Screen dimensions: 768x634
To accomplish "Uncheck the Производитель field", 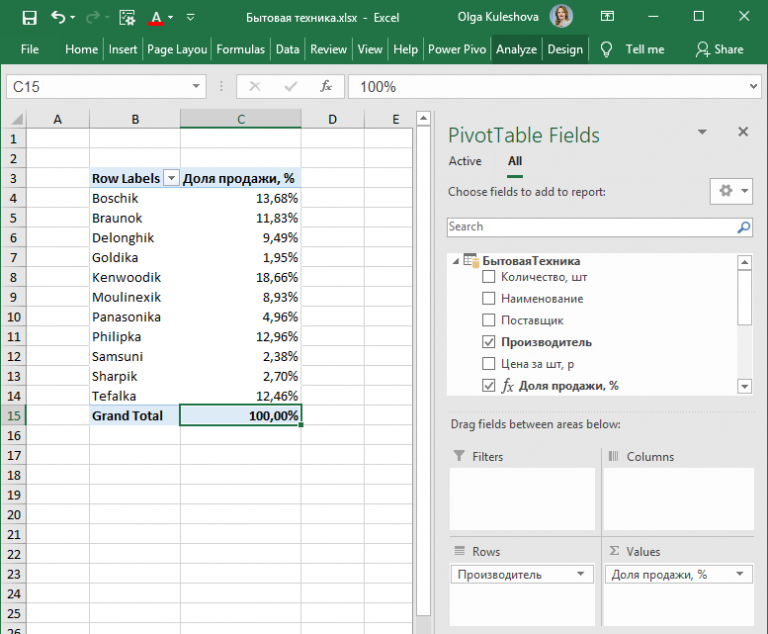I will click(x=488, y=341).
